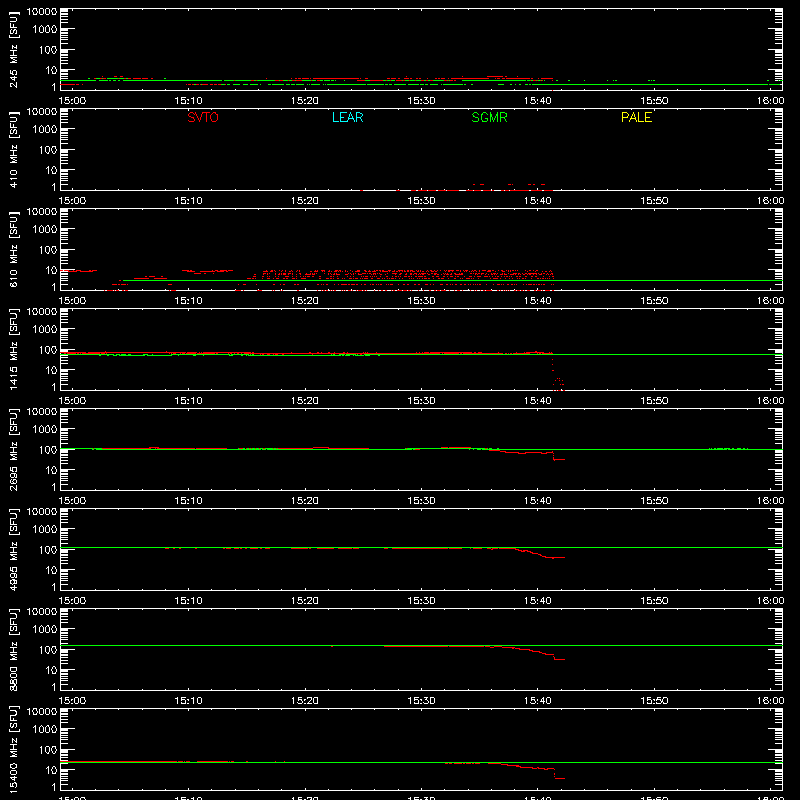Click the 10 tick value on the 15400 MHz axis
Screen dimensions: 800x800
(51, 770)
